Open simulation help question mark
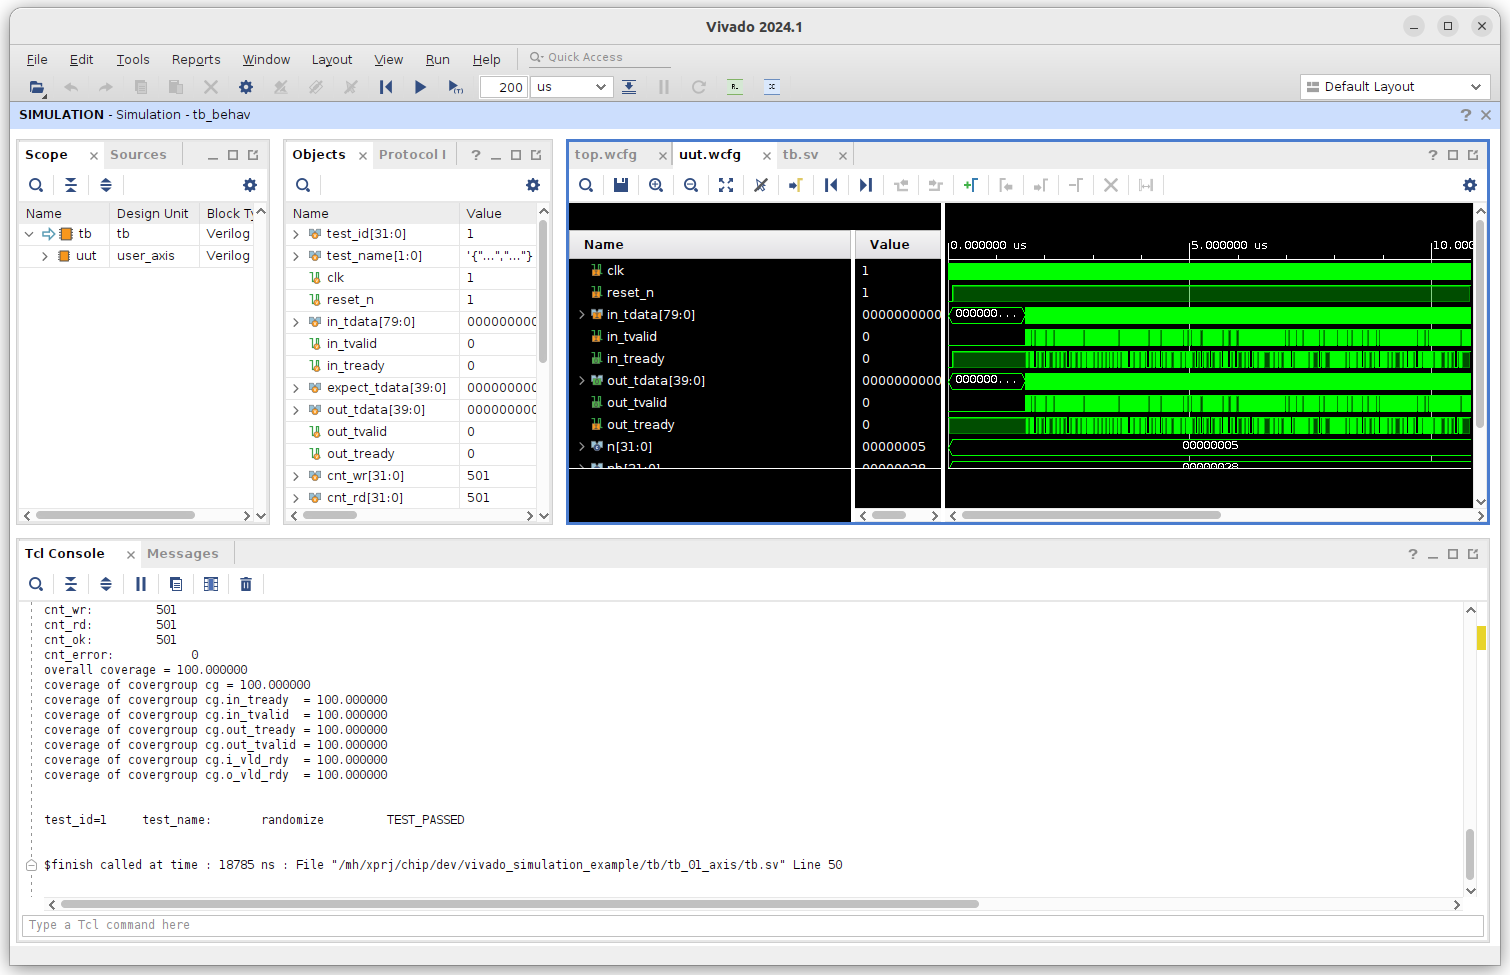Image resolution: width=1510 pixels, height=975 pixels. point(1466,115)
